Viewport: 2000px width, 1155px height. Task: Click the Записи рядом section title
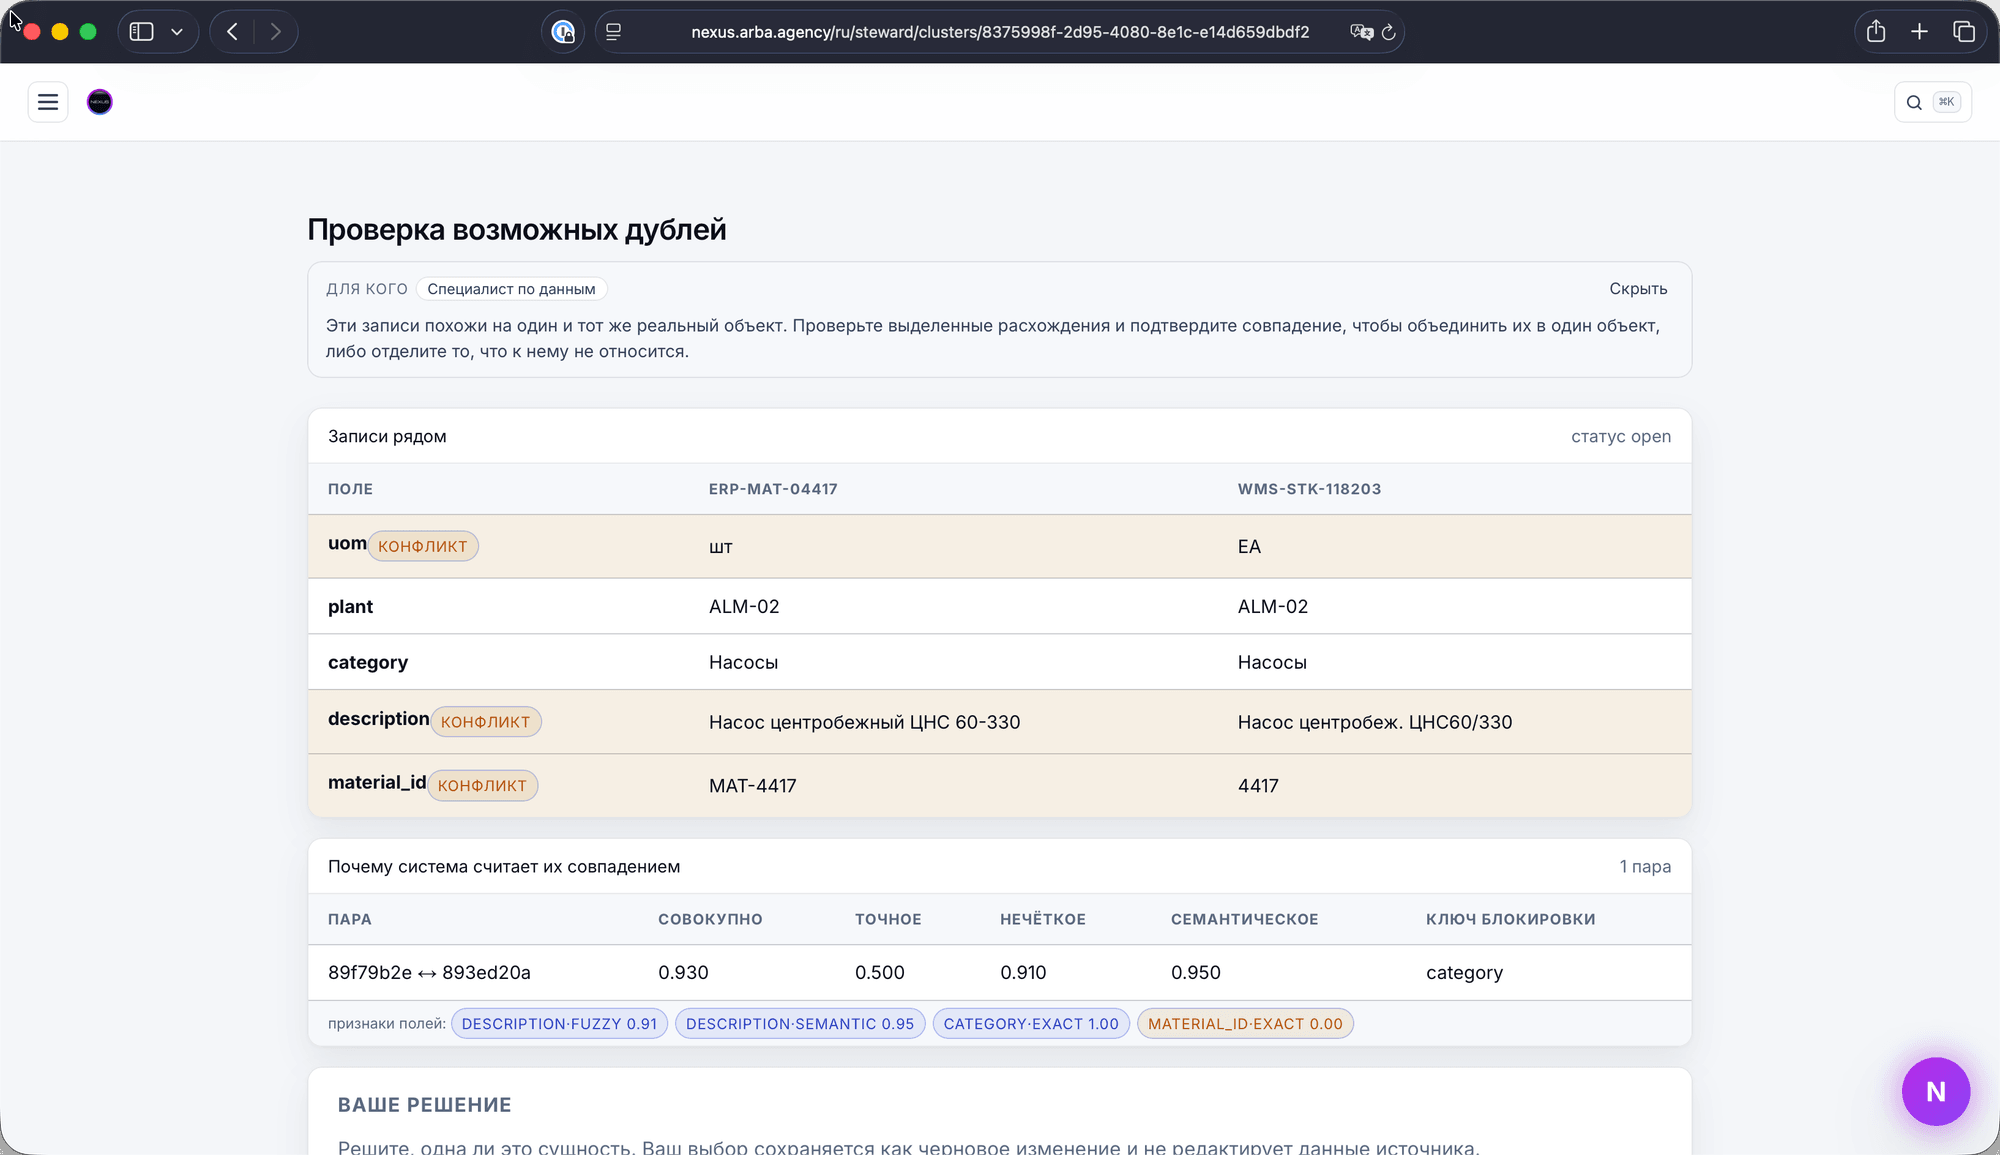point(387,437)
